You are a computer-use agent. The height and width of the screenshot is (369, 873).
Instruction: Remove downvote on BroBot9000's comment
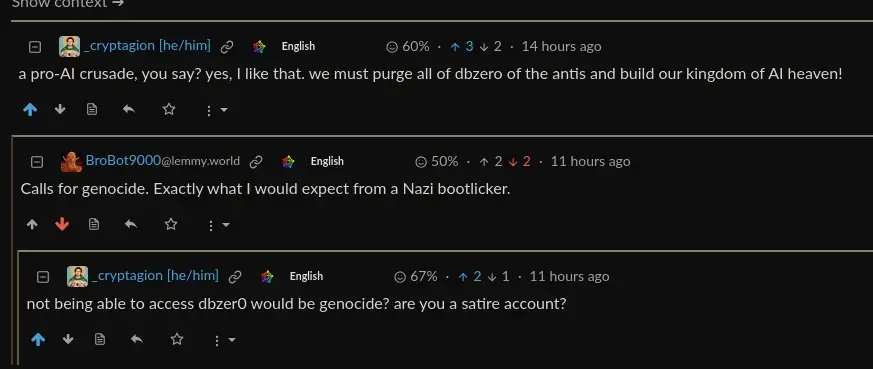[x=62, y=224]
